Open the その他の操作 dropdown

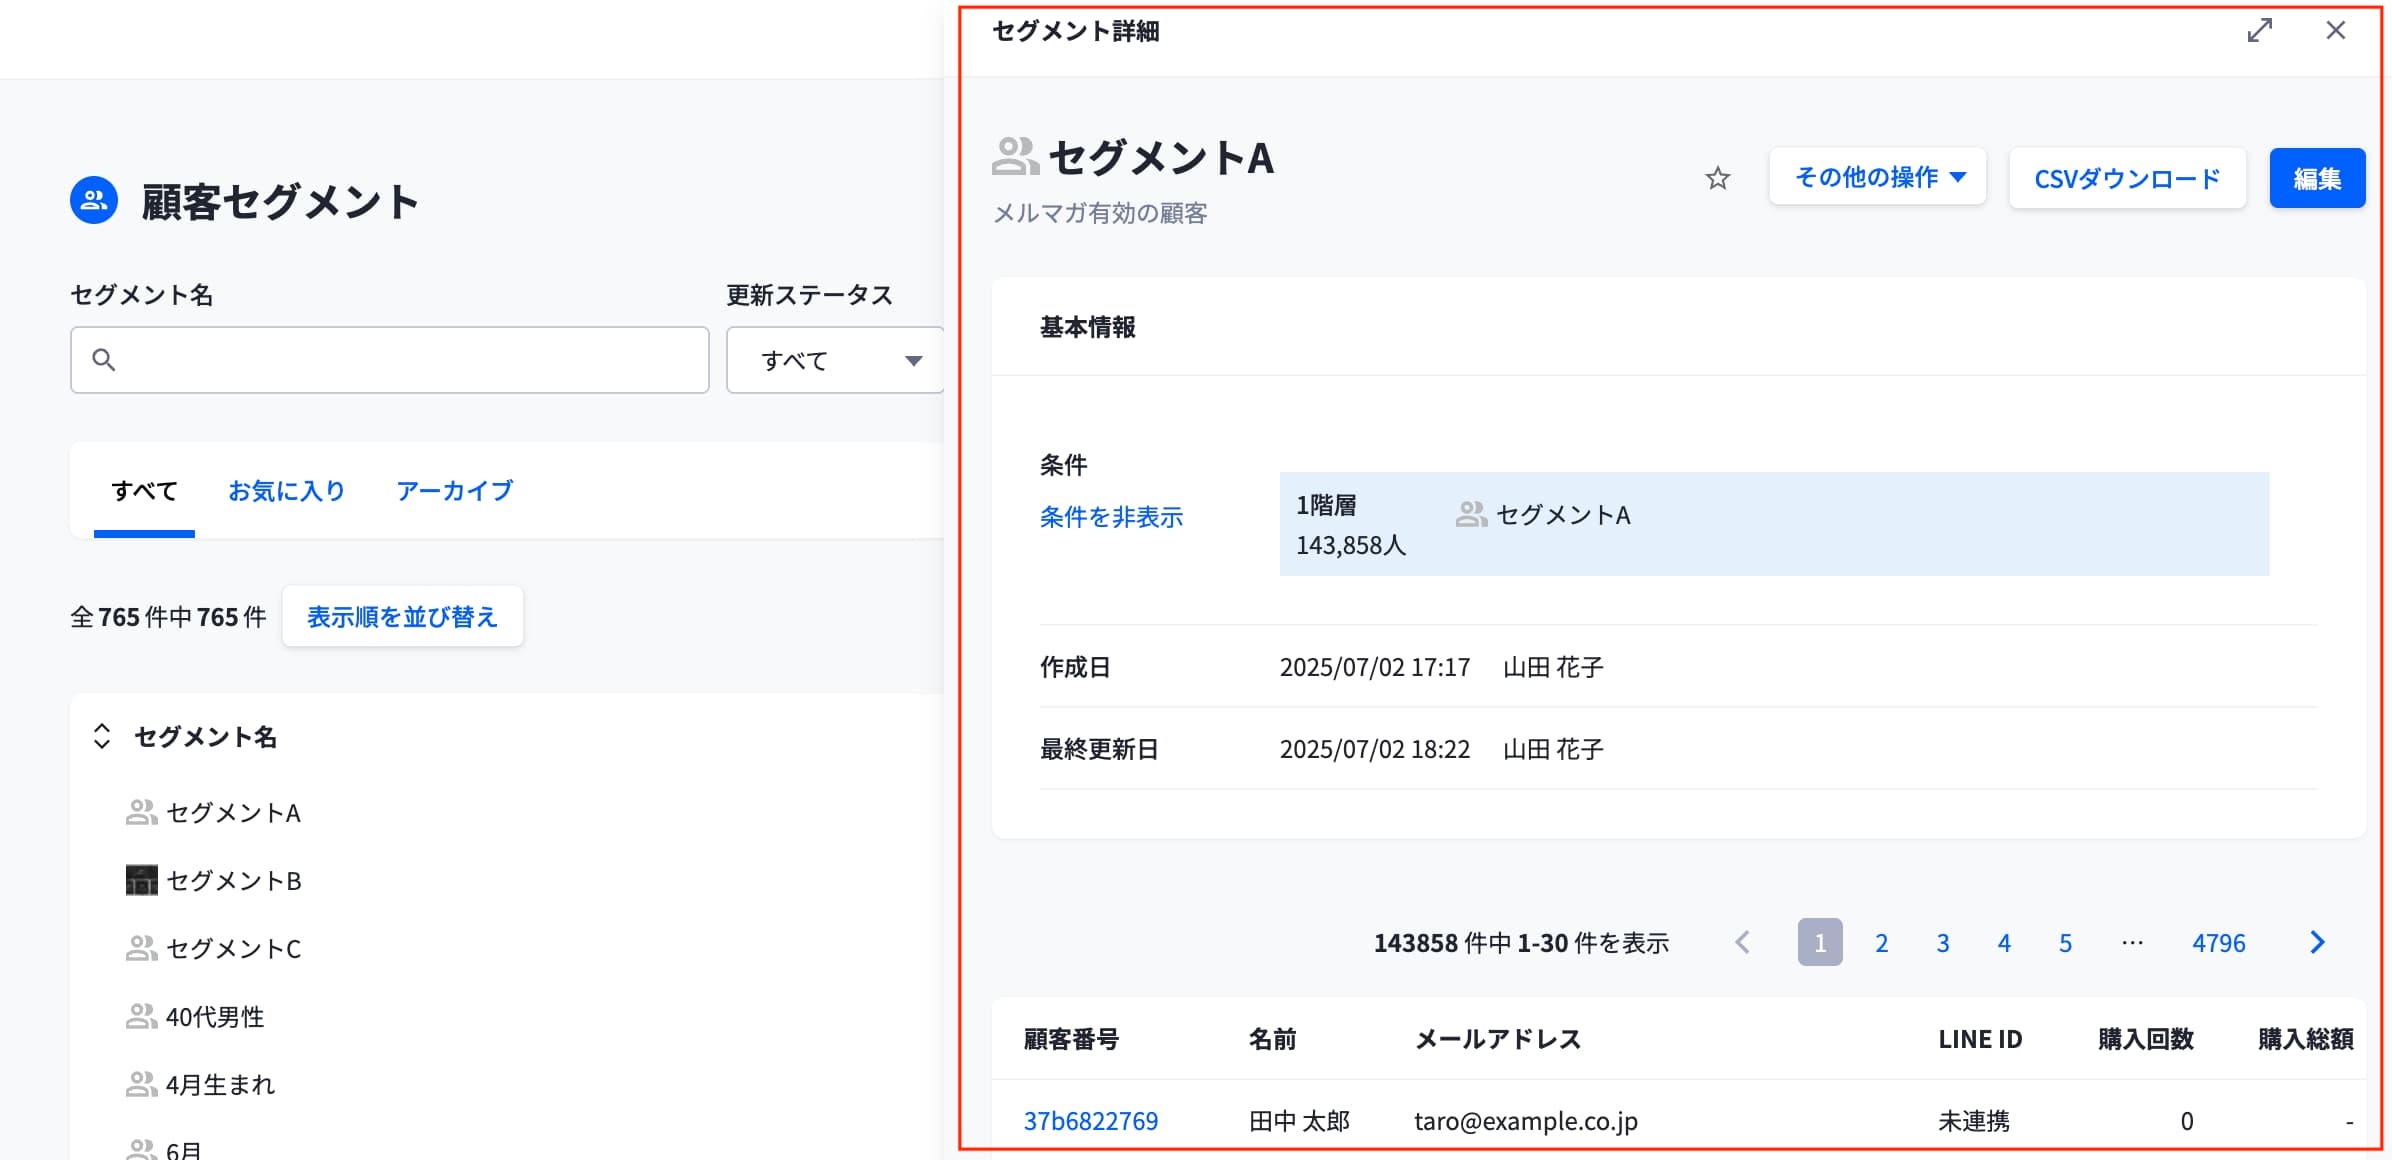1877,178
